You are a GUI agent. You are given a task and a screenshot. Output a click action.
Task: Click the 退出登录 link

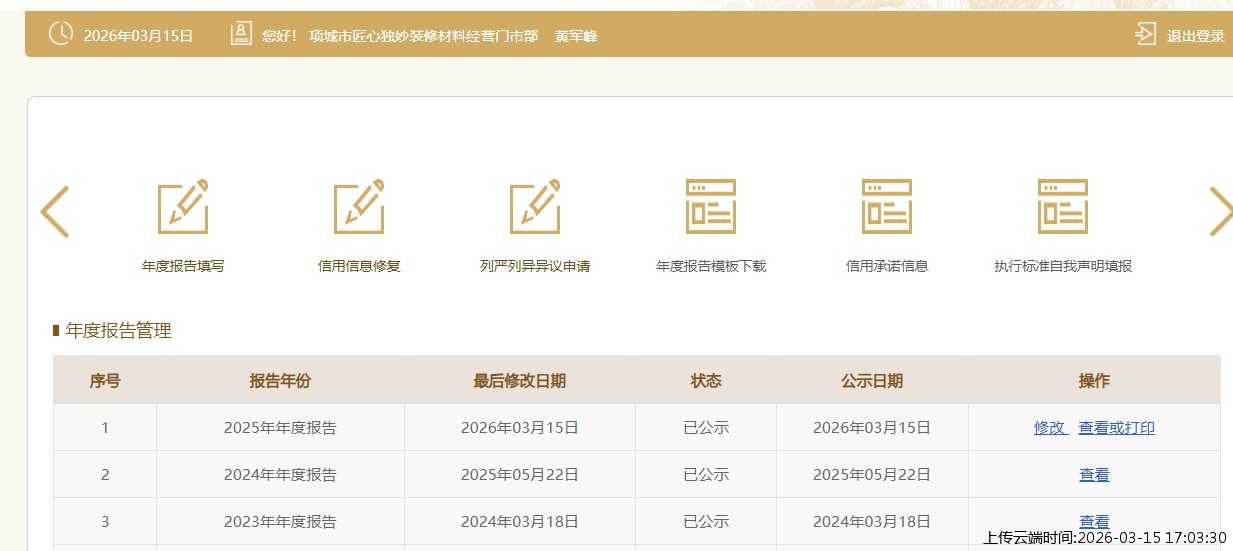coord(1195,36)
